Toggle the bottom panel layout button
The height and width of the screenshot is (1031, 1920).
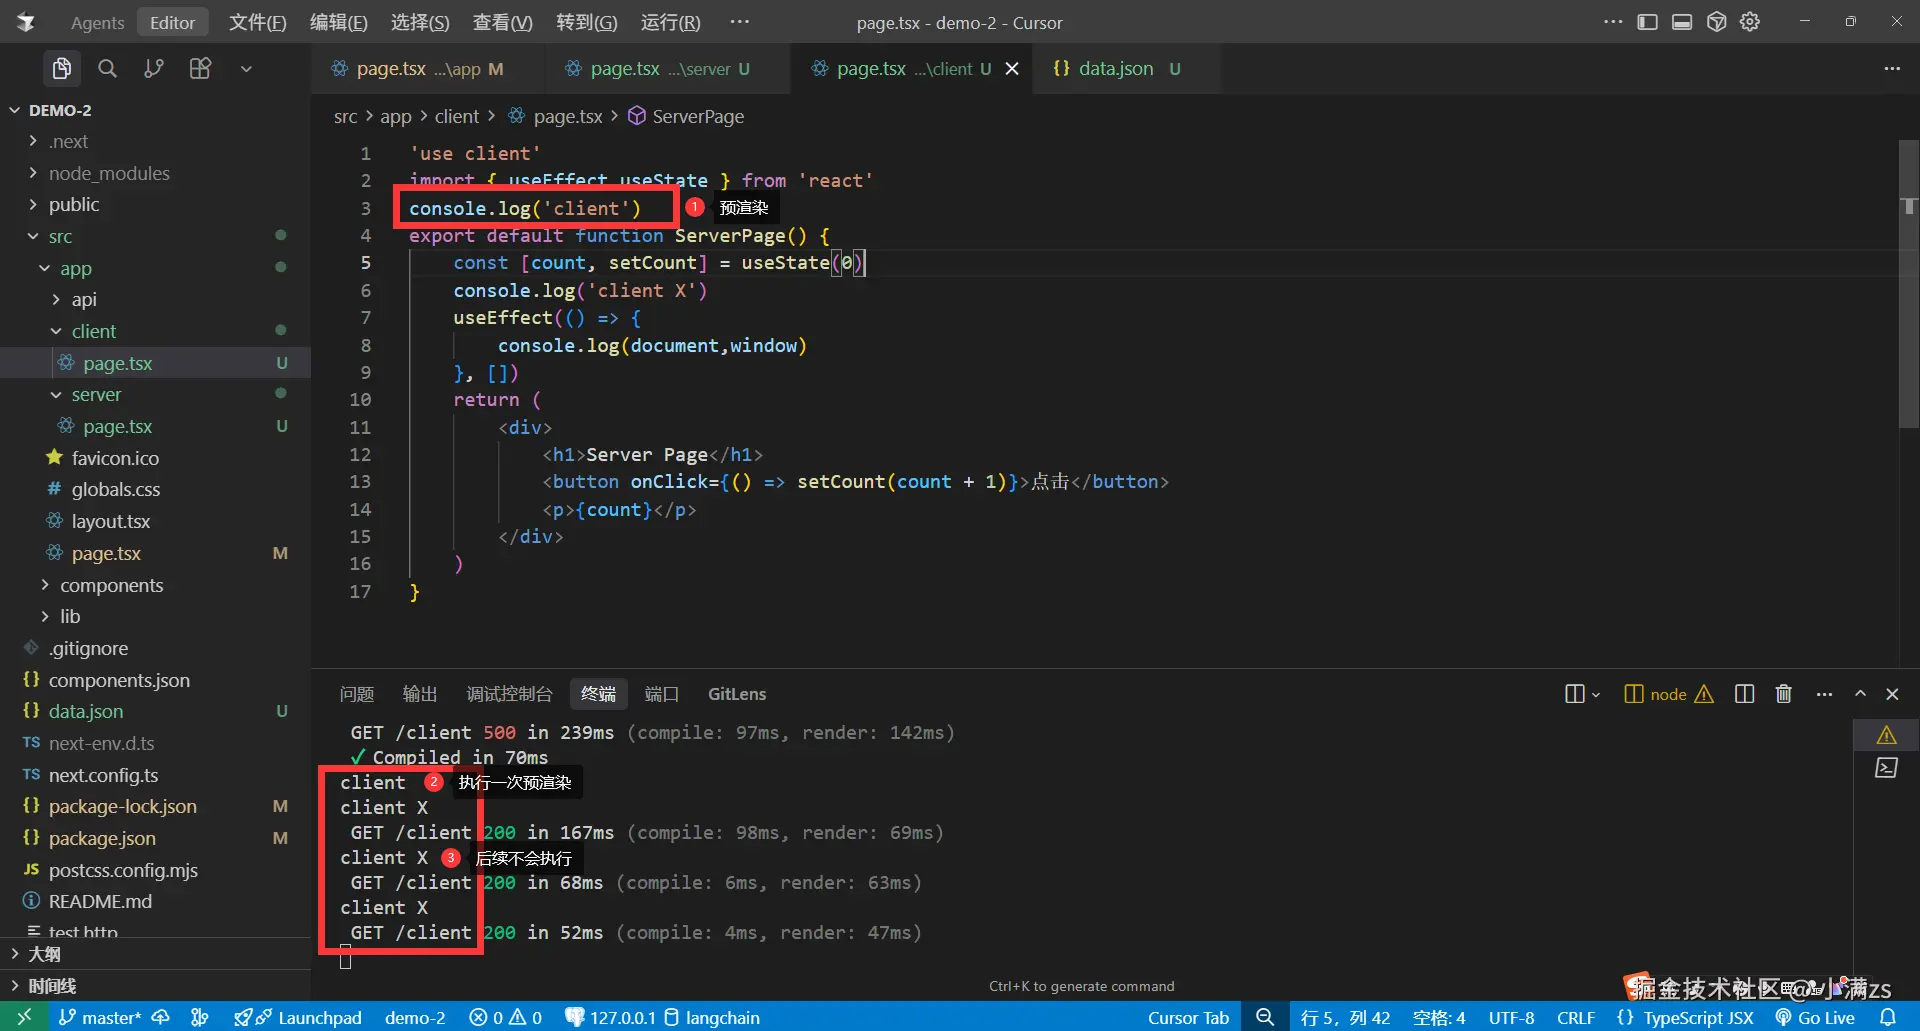(1682, 22)
